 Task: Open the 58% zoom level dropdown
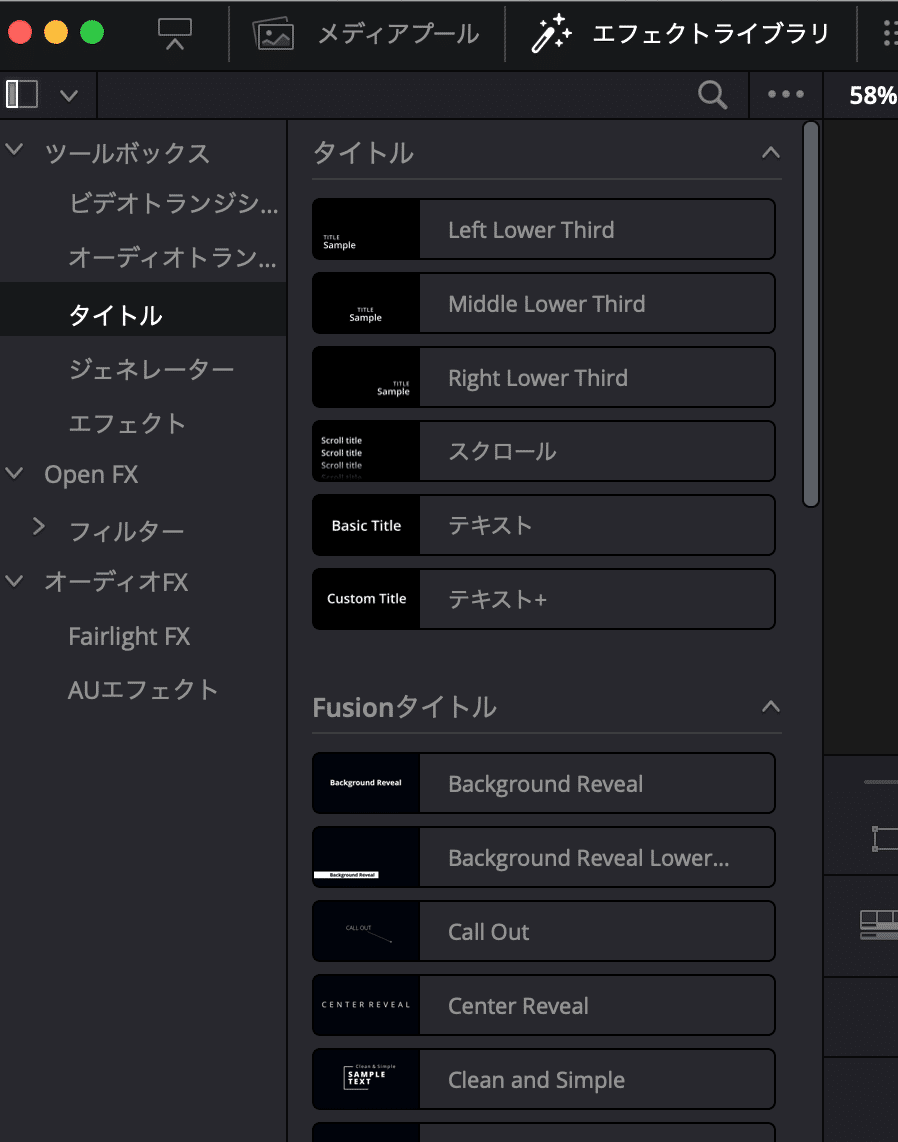click(x=873, y=95)
